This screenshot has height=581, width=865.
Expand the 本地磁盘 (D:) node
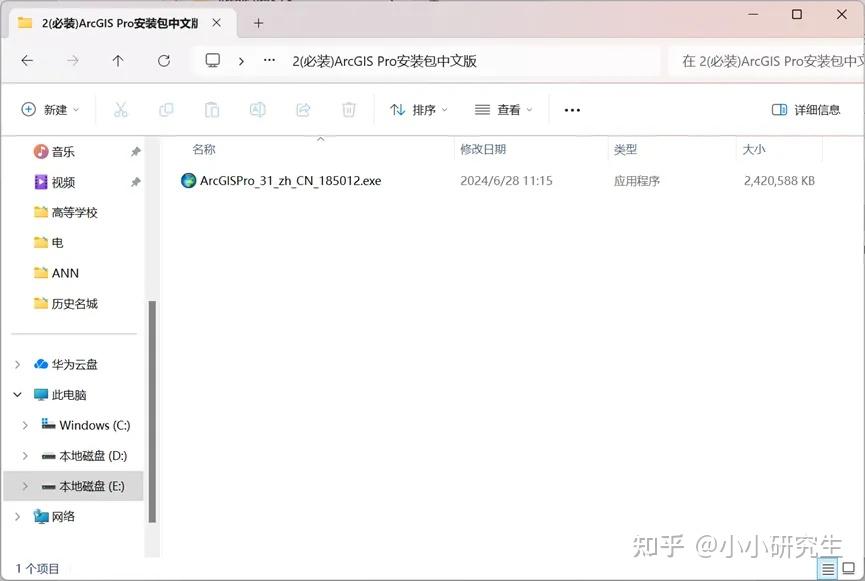click(25, 456)
